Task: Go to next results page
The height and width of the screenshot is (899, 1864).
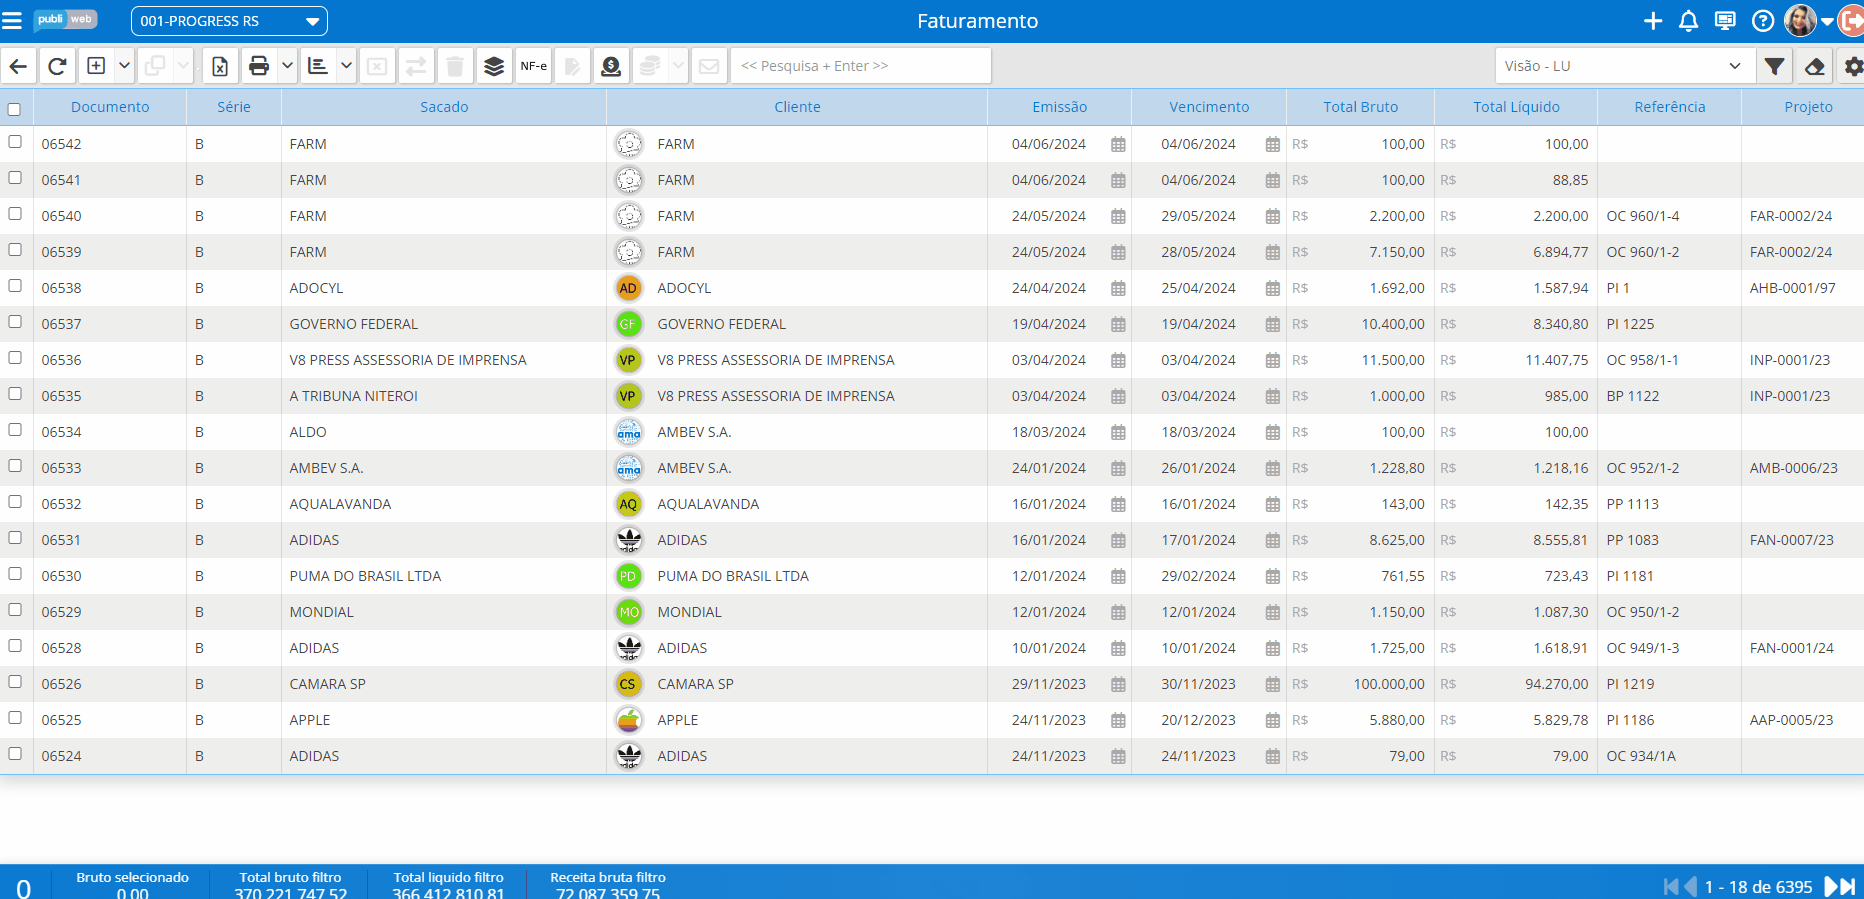Action: (x=1830, y=886)
